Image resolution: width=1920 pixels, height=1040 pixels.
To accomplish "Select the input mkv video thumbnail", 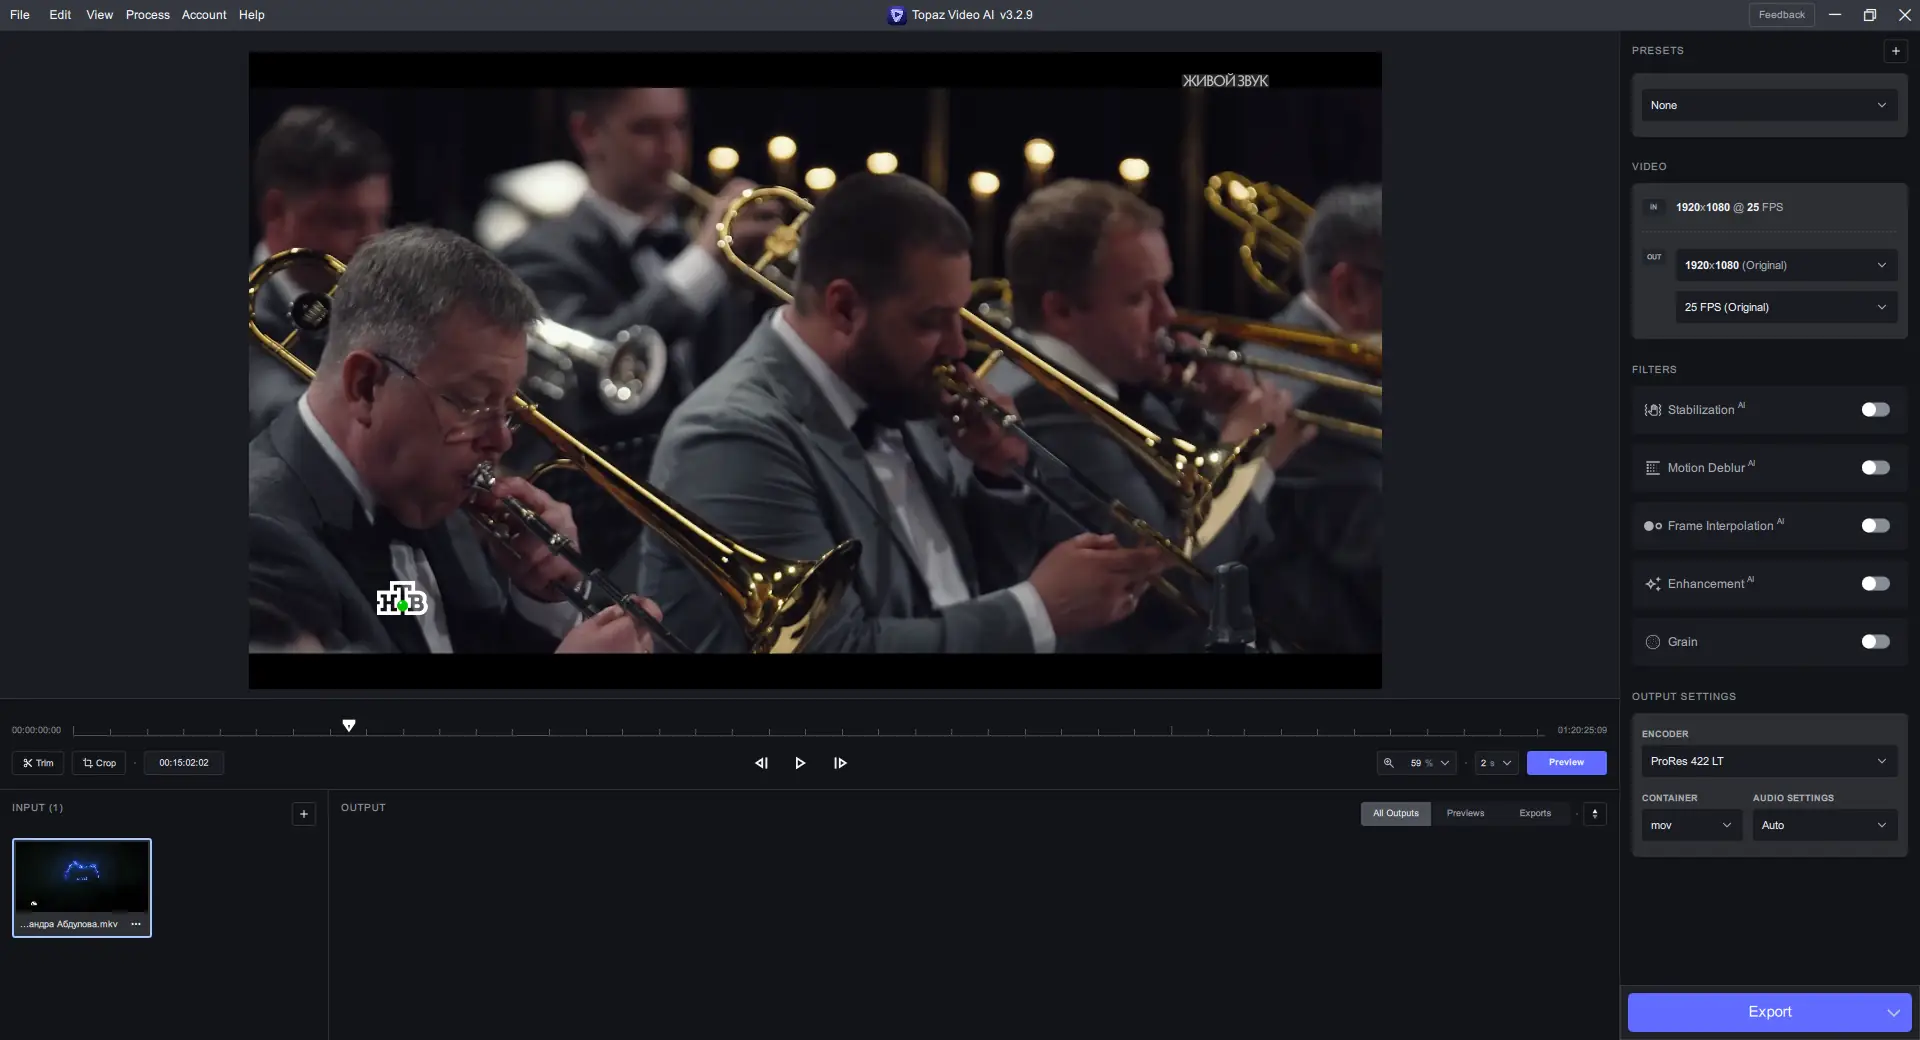I will click(82, 888).
